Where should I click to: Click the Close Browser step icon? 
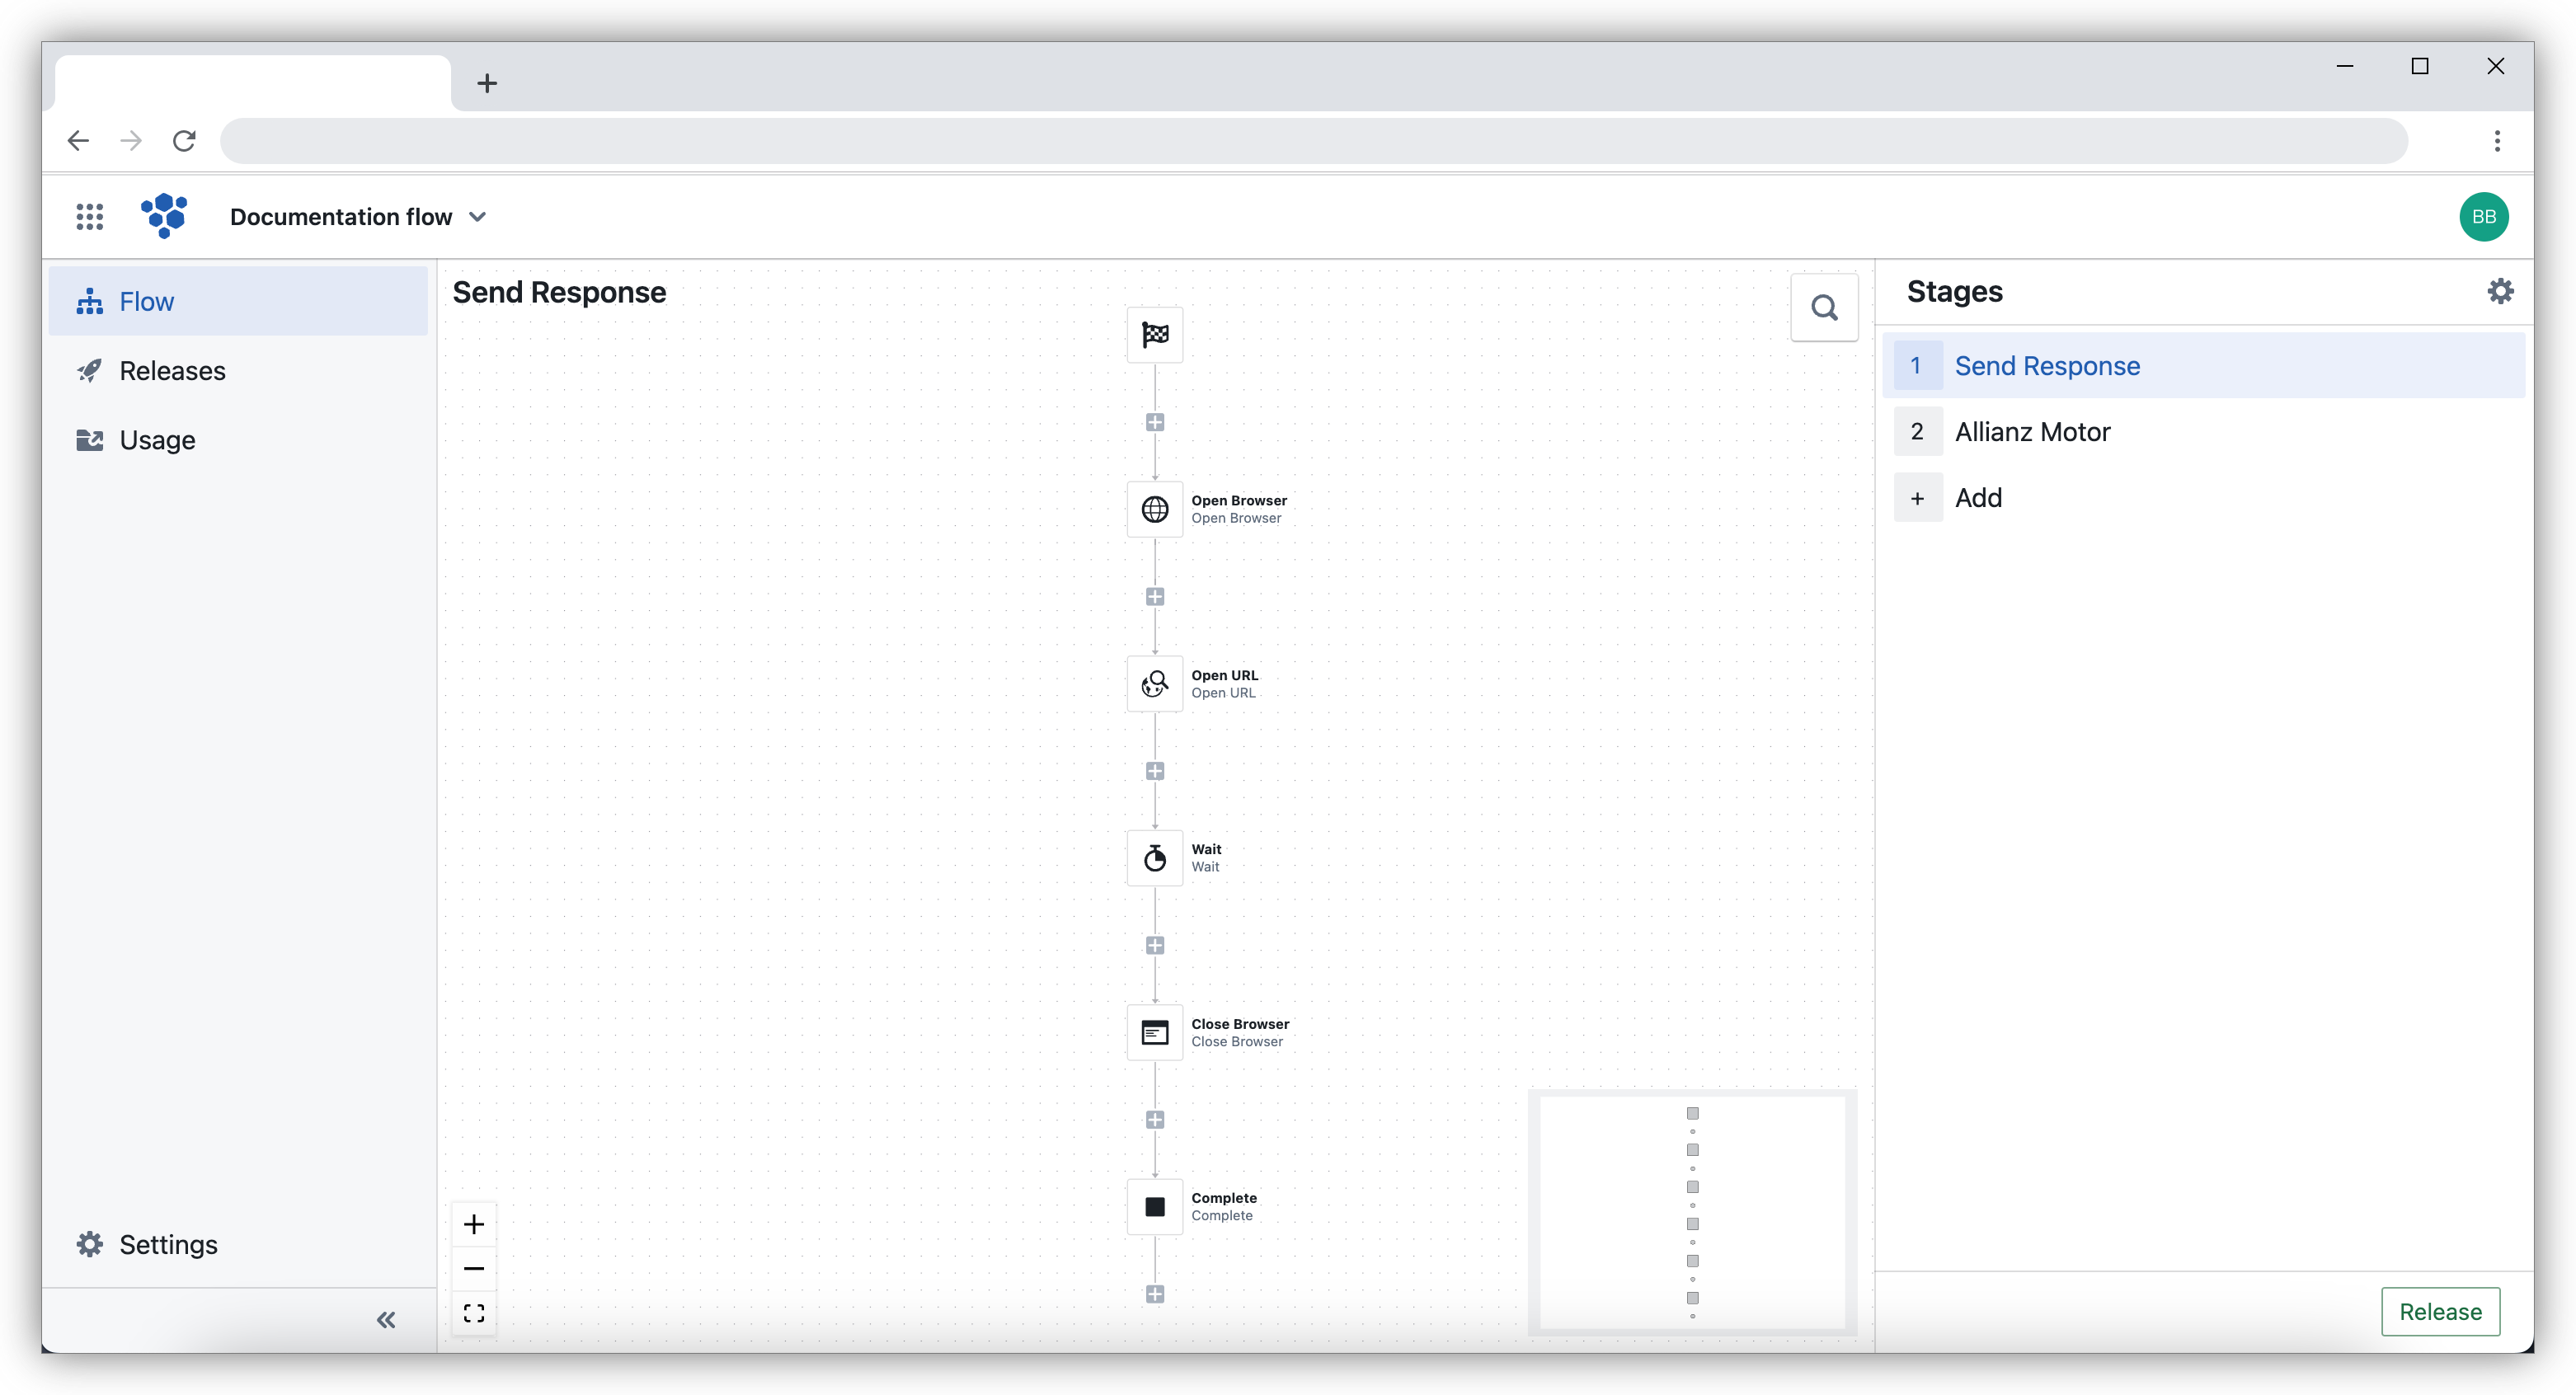point(1154,1032)
